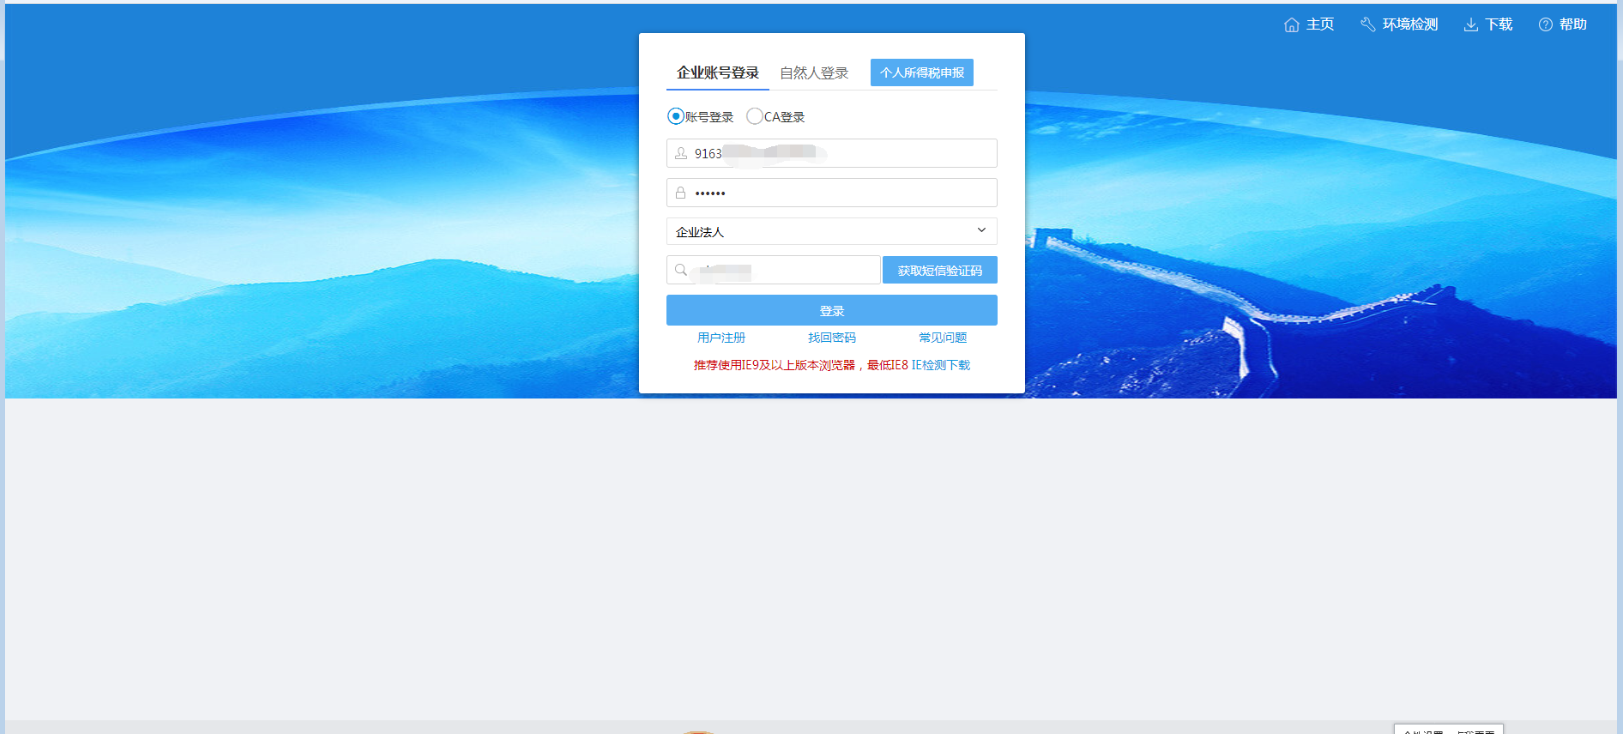Select the 账号登录 radio button

click(x=676, y=117)
